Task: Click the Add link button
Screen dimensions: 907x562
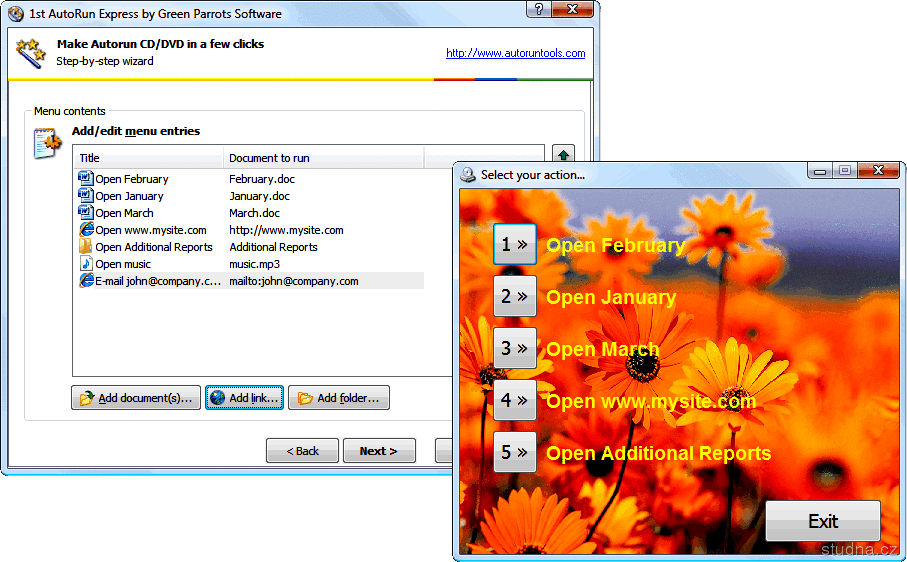Action: pos(244,398)
